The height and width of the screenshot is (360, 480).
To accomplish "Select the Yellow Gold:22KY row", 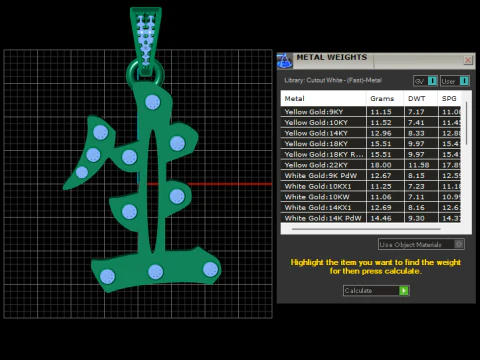I will (x=371, y=165).
